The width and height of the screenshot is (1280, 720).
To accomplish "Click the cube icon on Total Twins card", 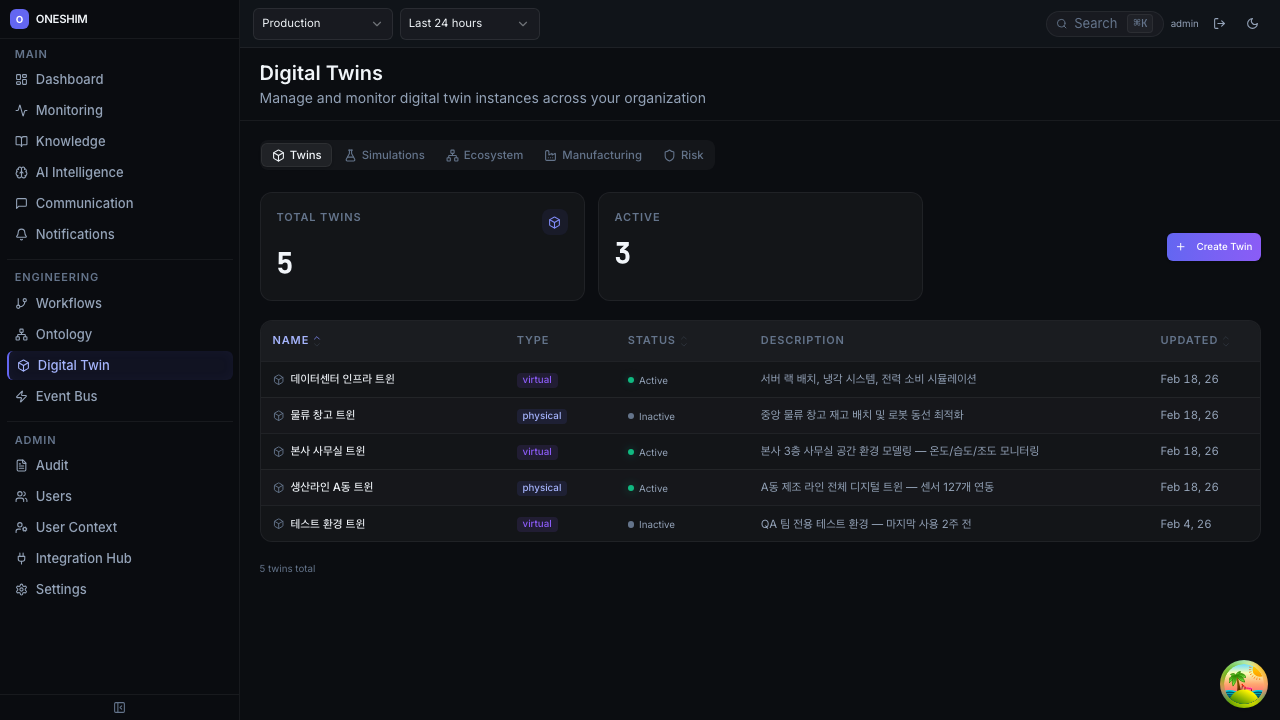I will point(555,222).
